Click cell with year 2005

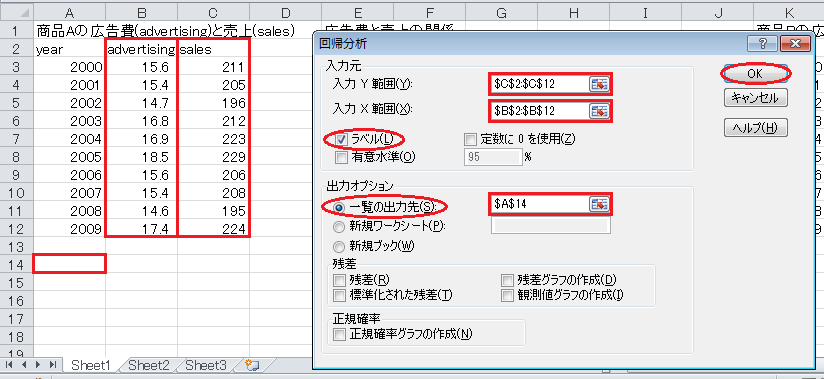tap(69, 157)
